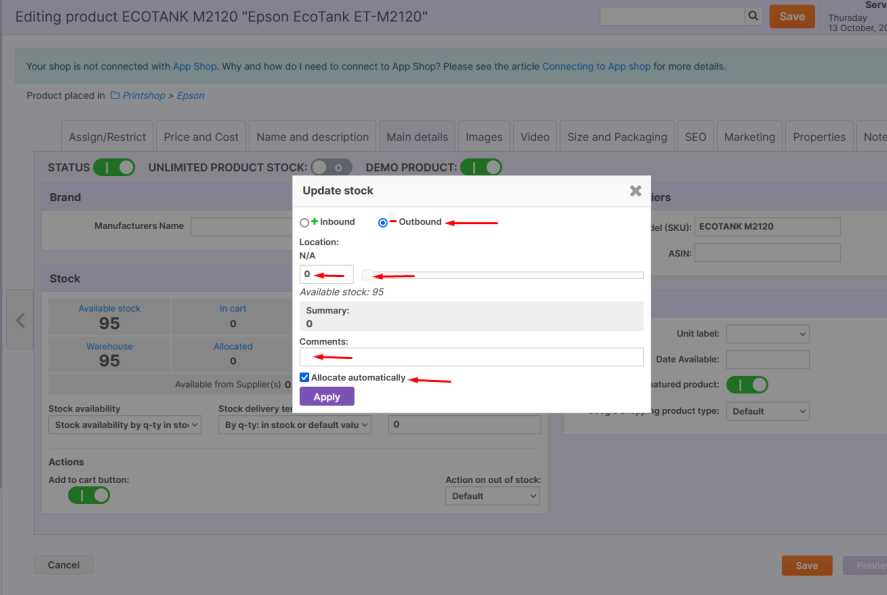Screen dimensions: 887x595
Task: Click the Printshop folder icon in breadcrumb
Action: coord(115,96)
